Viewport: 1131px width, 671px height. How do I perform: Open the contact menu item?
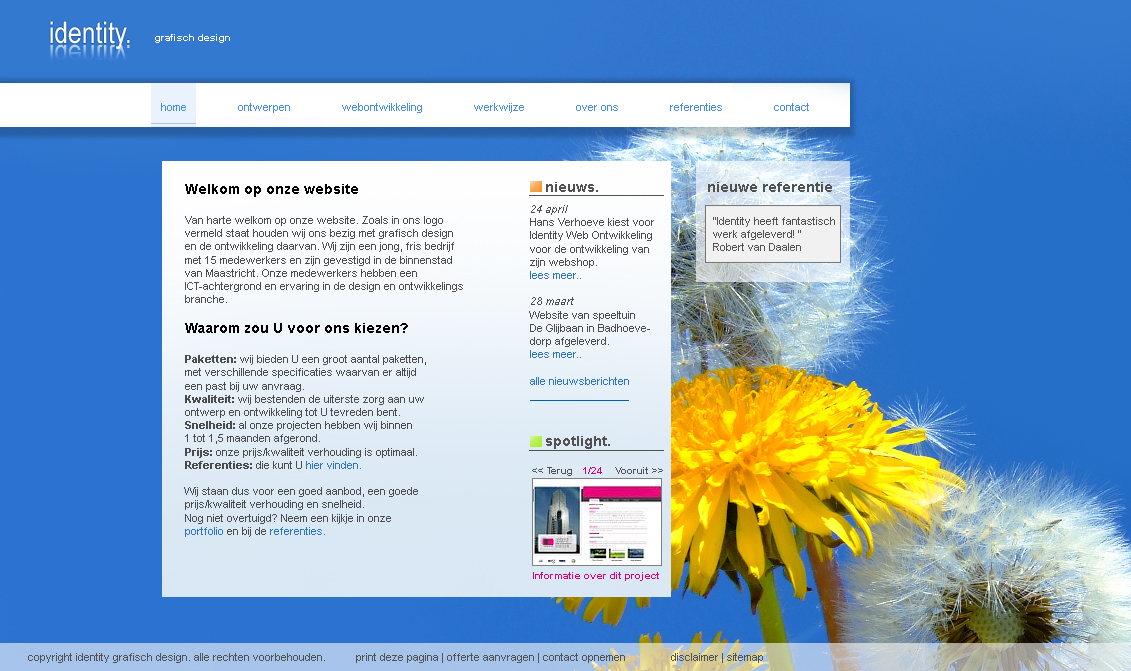click(791, 107)
